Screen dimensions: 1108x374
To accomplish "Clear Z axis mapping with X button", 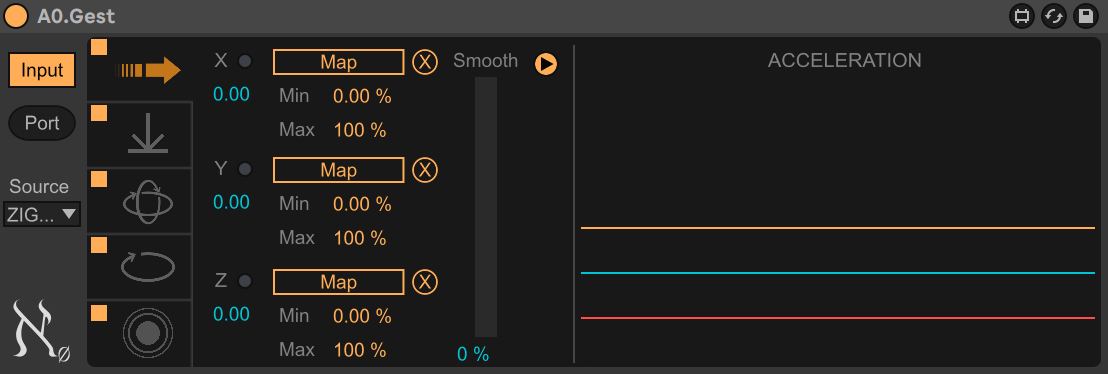I will click(425, 282).
